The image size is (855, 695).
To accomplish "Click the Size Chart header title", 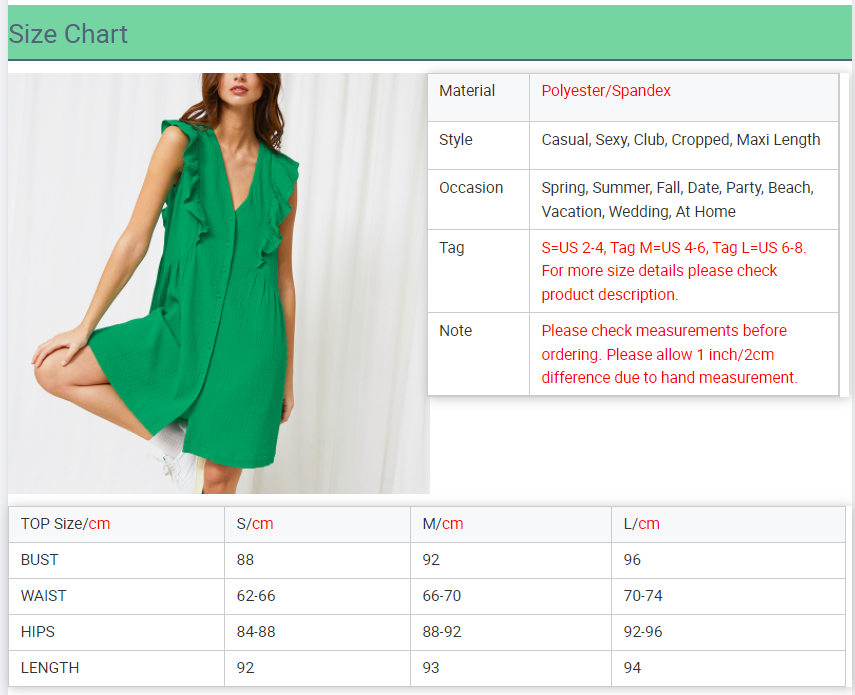I will click(68, 34).
